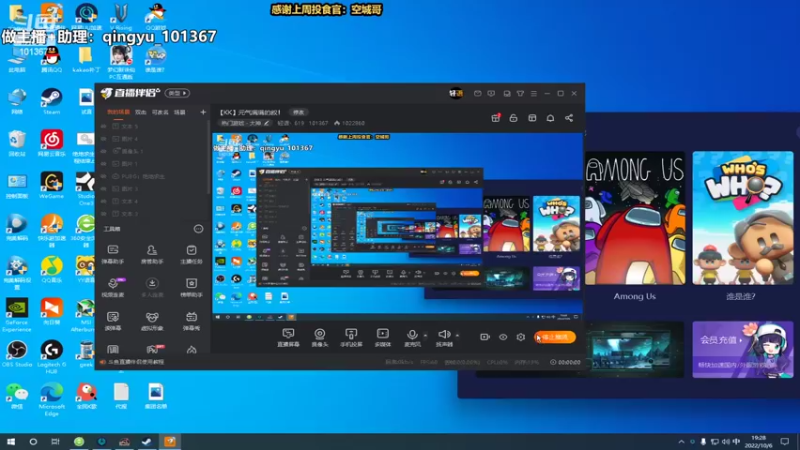The image size is (800, 450).
Task: Select the PUBG 绝地求生 source row
Action: point(152,176)
